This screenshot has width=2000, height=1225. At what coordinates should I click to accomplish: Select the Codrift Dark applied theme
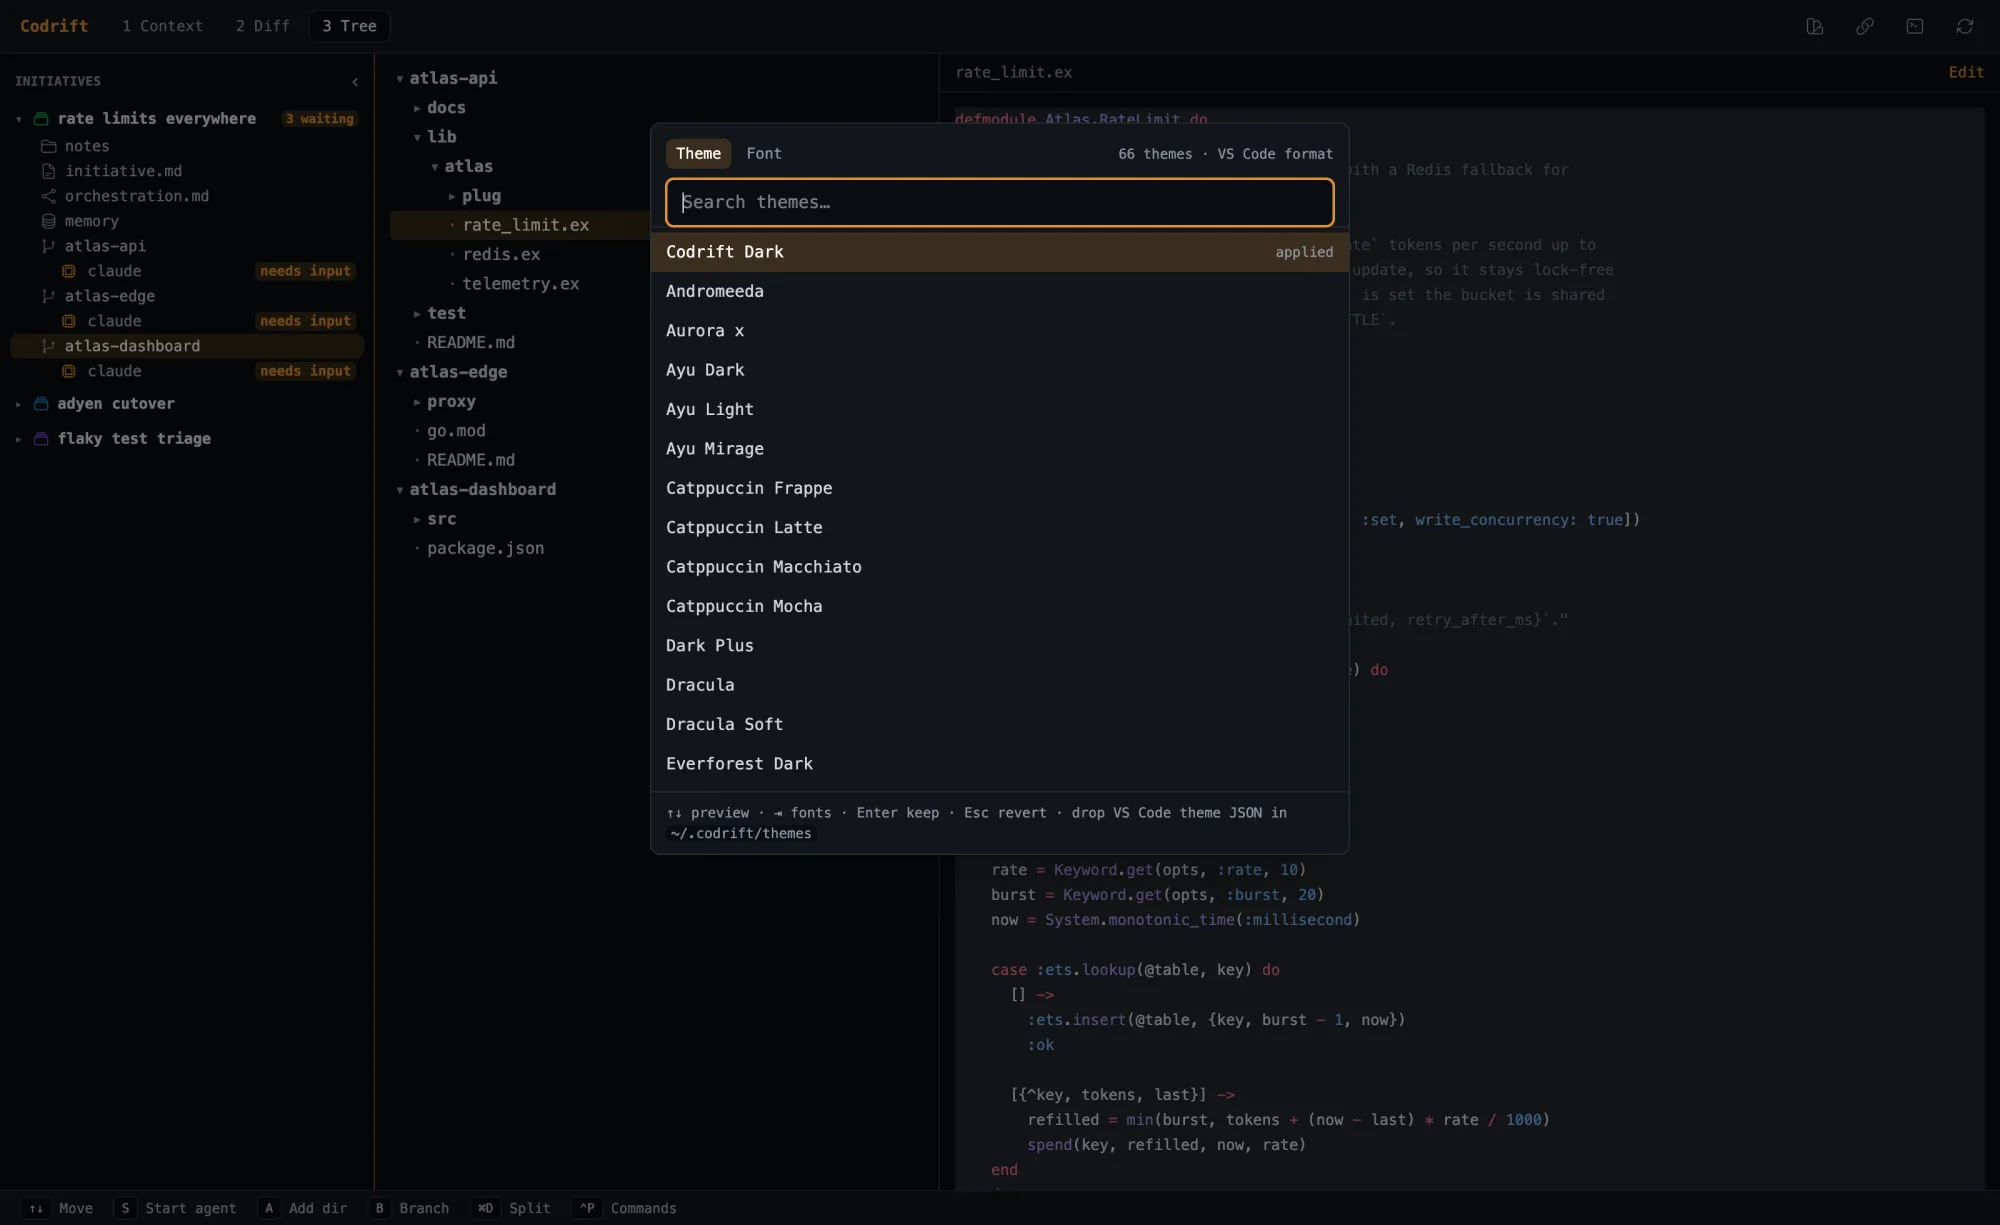1000,252
